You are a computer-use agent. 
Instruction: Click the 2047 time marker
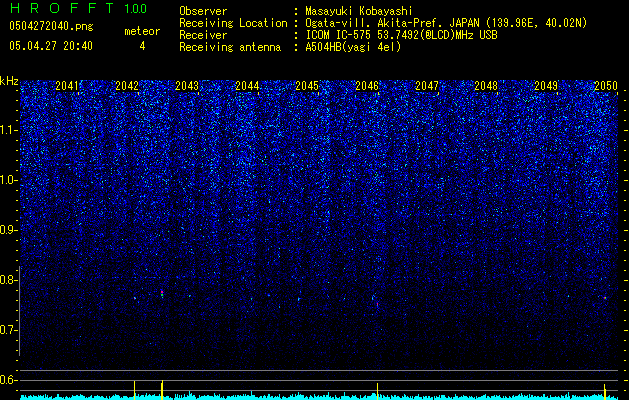tap(427, 86)
